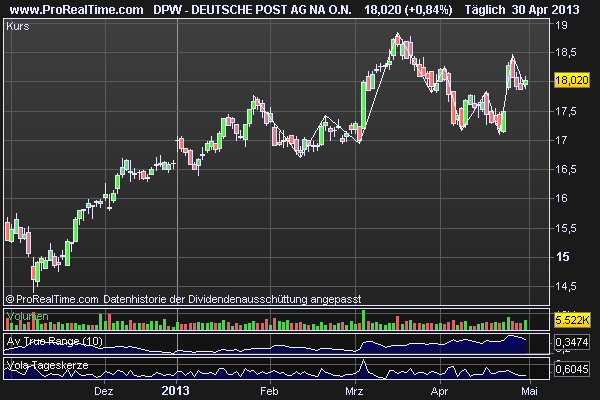Screen dimensions: 600x400
Task: Click the Dez month label on time axis
Action: (104, 391)
